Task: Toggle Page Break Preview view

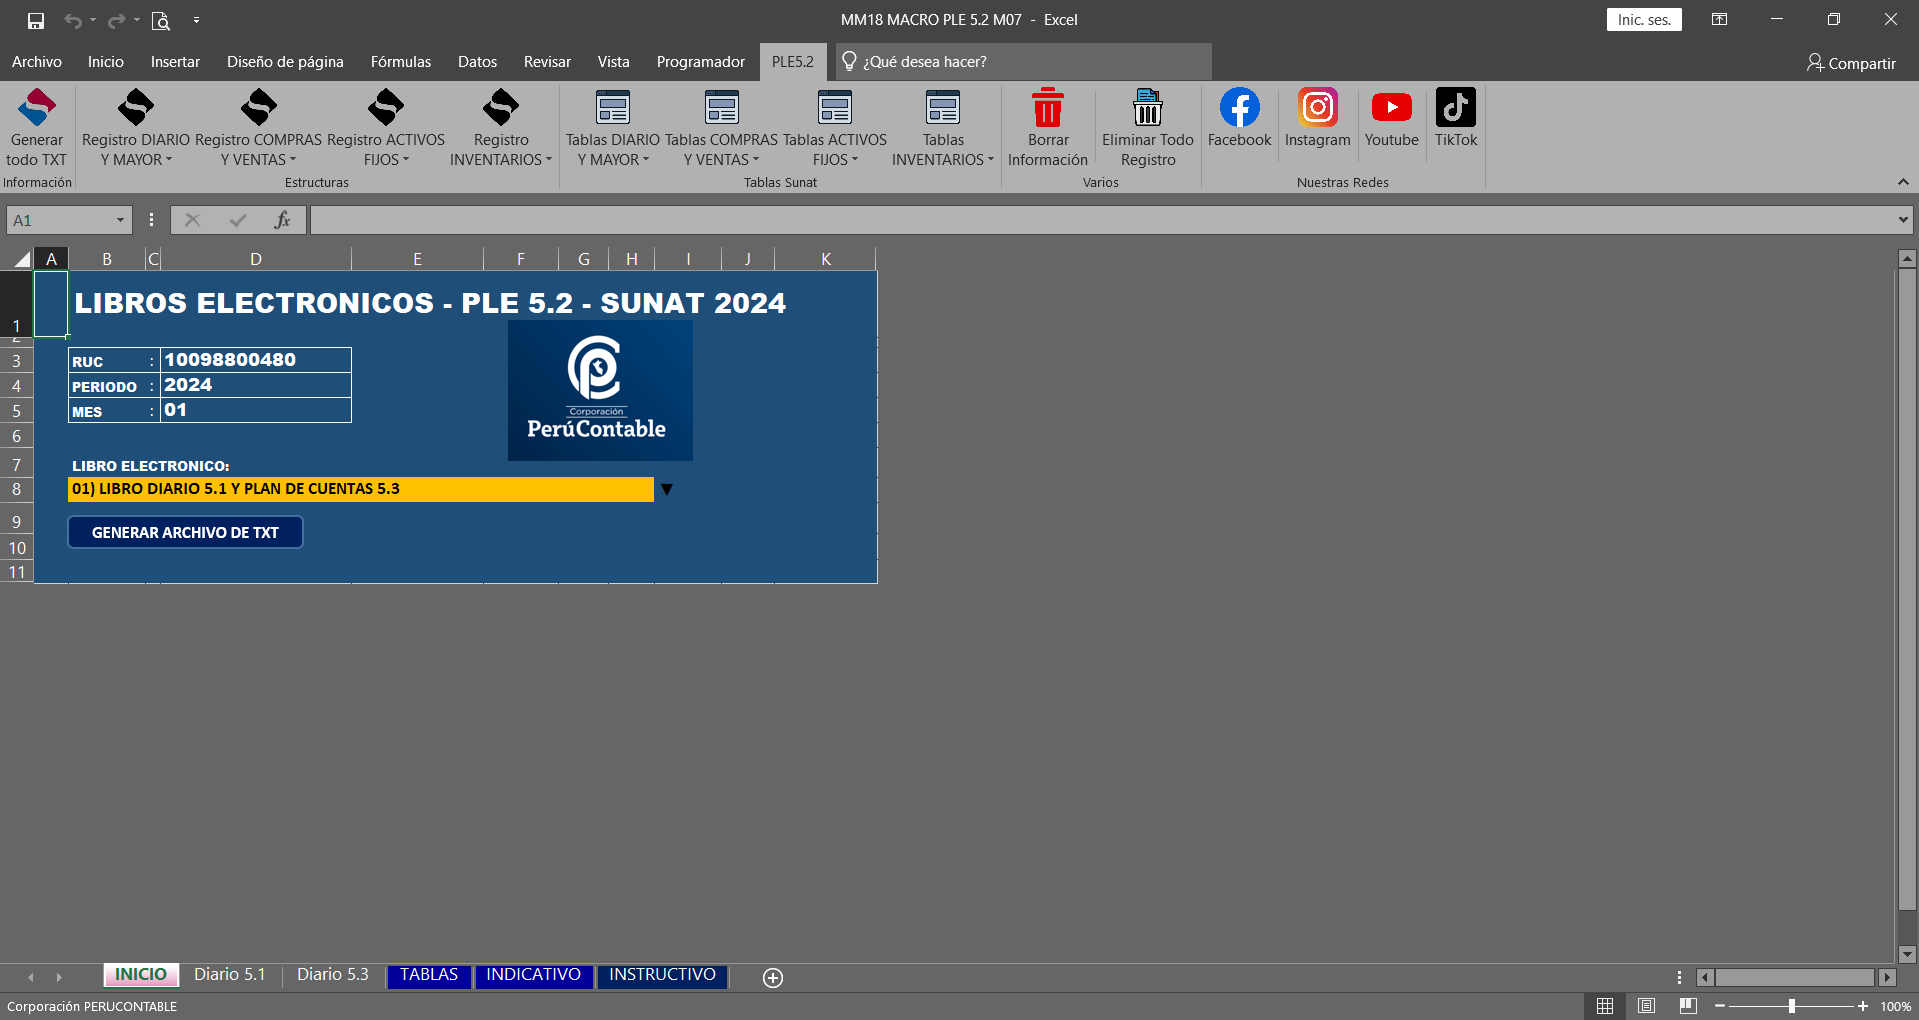Action: (1688, 1006)
